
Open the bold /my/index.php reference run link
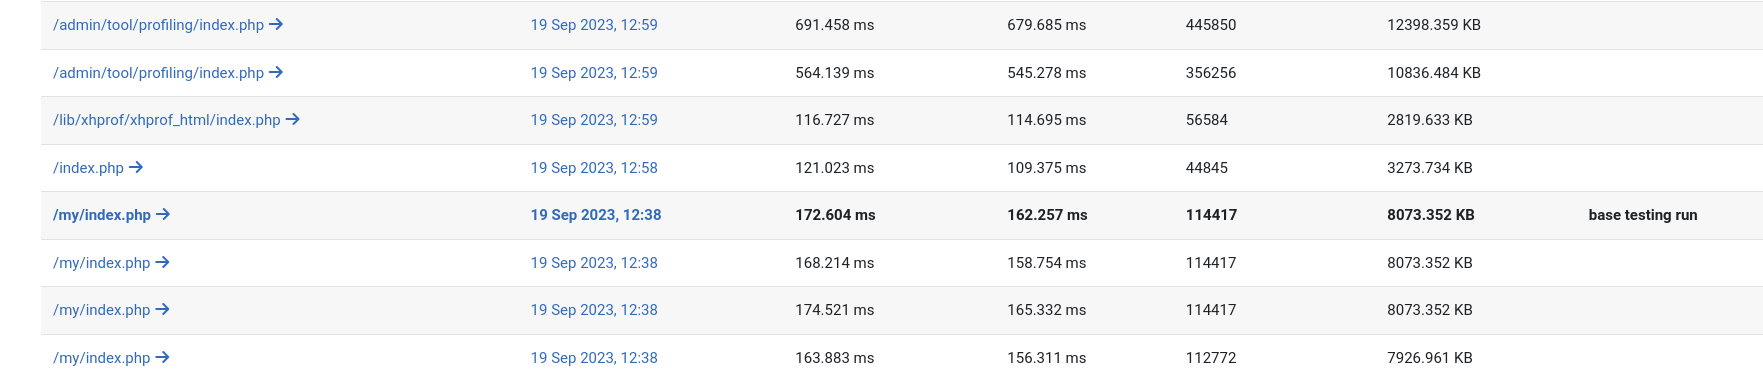point(102,215)
